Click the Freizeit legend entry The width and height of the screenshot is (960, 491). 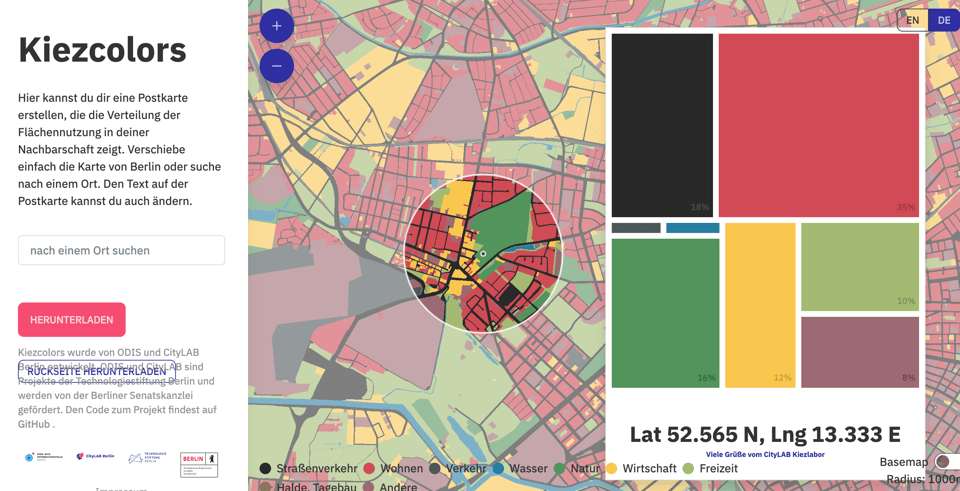pos(711,468)
